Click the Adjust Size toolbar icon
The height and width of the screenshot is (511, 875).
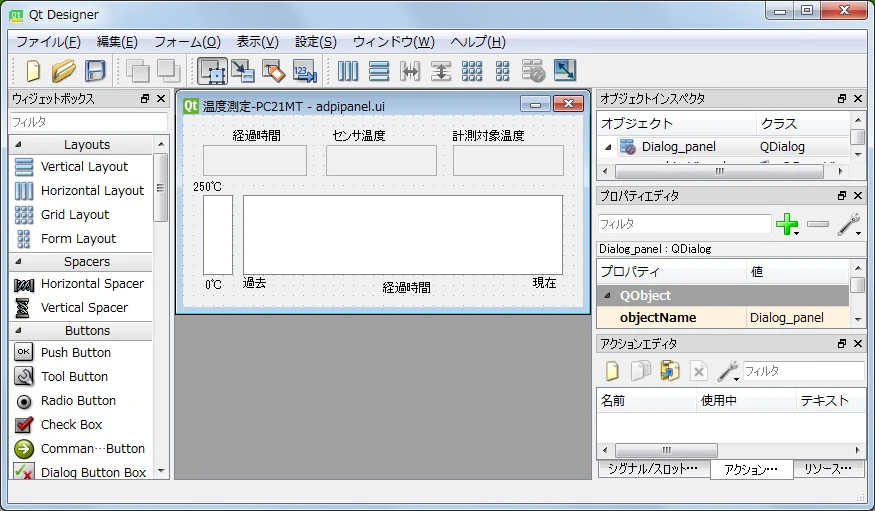click(x=565, y=71)
